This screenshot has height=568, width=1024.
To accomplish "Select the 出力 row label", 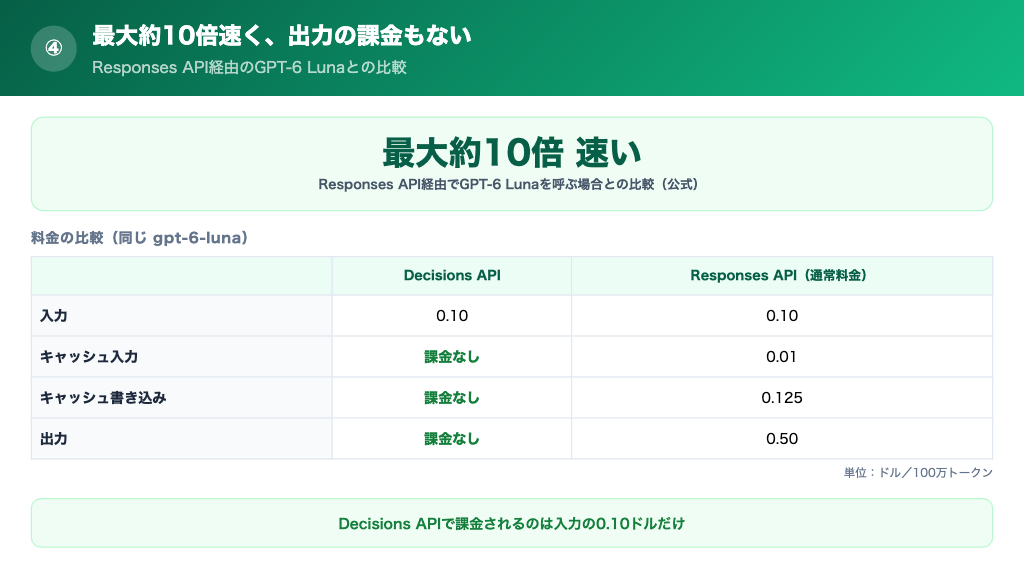I will coord(54,439).
